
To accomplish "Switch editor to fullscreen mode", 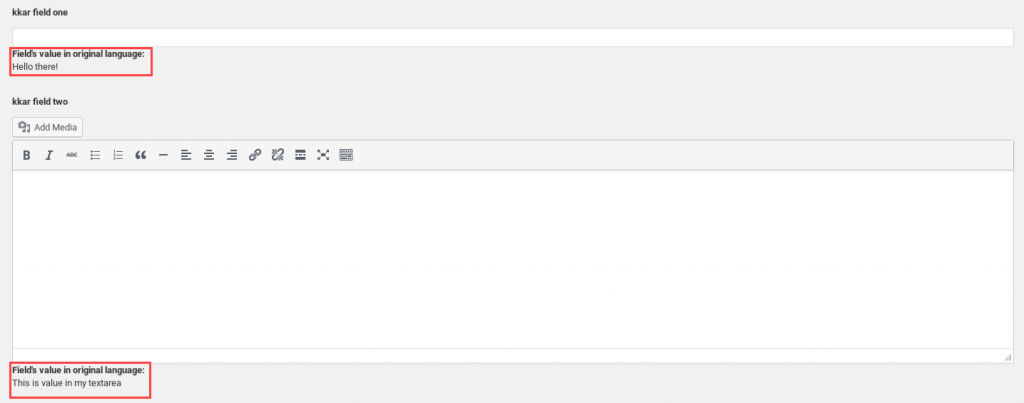I will click(323, 155).
